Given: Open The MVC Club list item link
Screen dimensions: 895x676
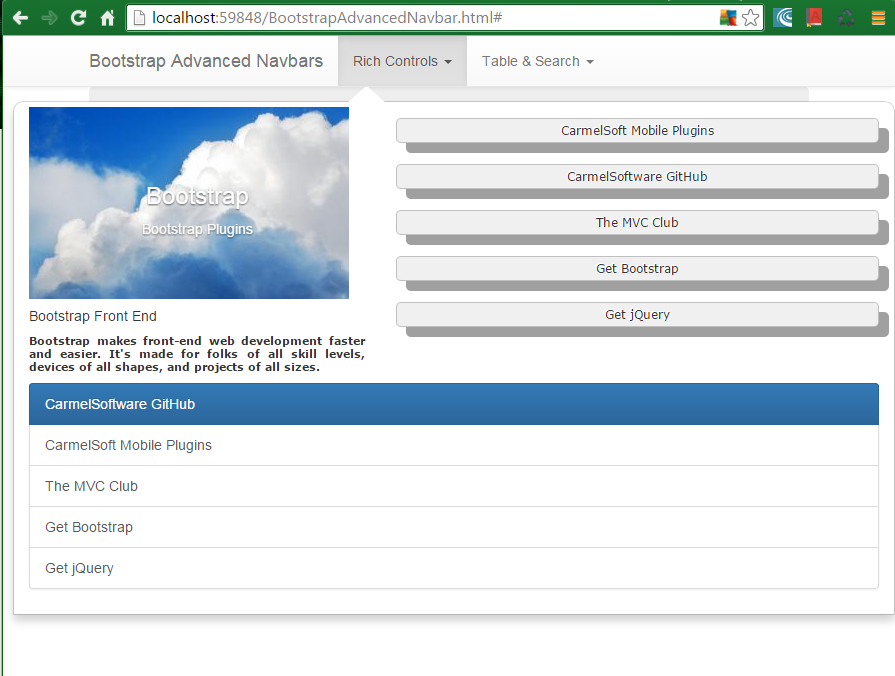Looking at the screenshot, I should click(x=91, y=486).
